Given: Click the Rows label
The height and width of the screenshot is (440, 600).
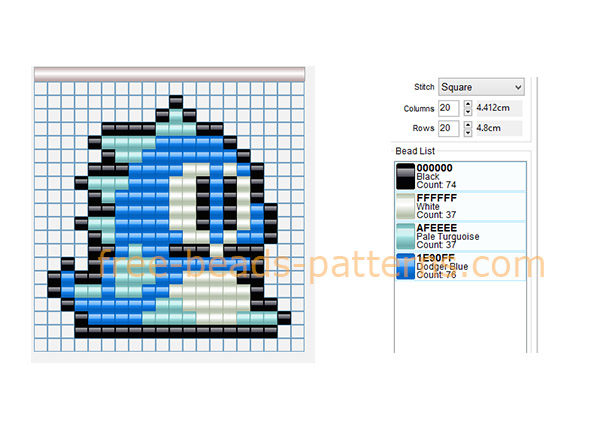Looking at the screenshot, I should pos(423,128).
